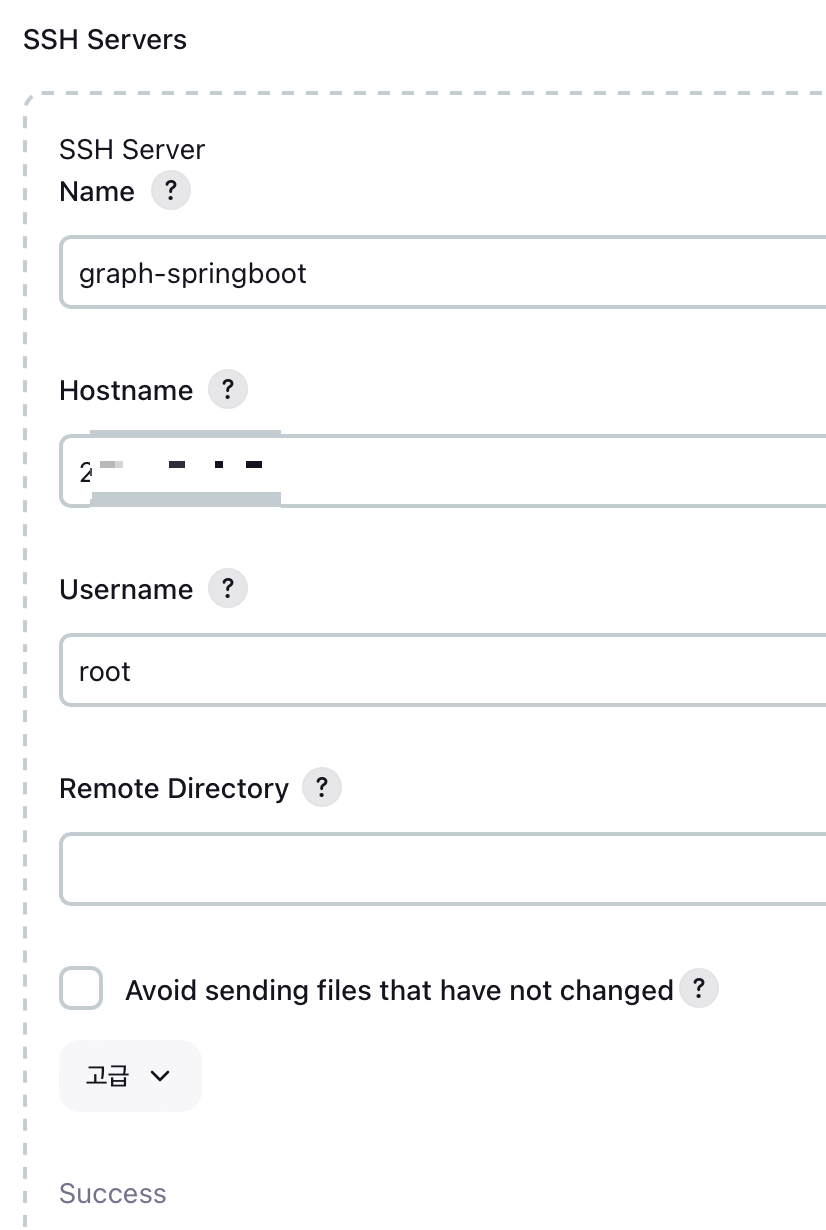Click the Username label text
This screenshot has height=1230, width=826.
(126, 589)
